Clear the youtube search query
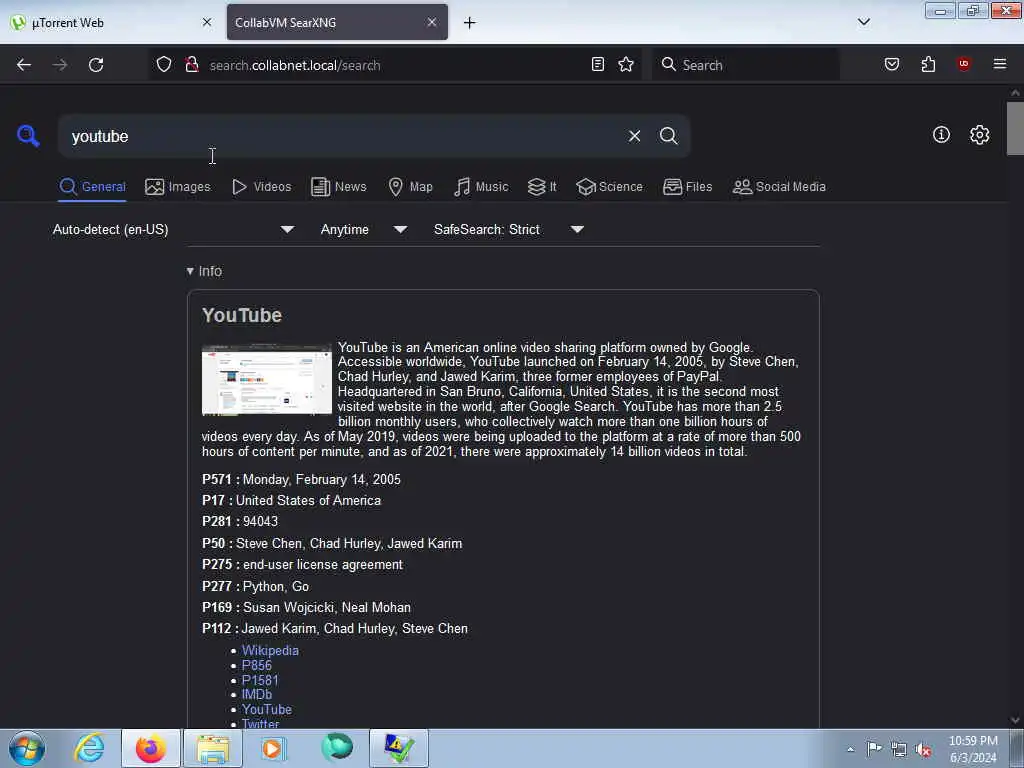 tap(634, 136)
